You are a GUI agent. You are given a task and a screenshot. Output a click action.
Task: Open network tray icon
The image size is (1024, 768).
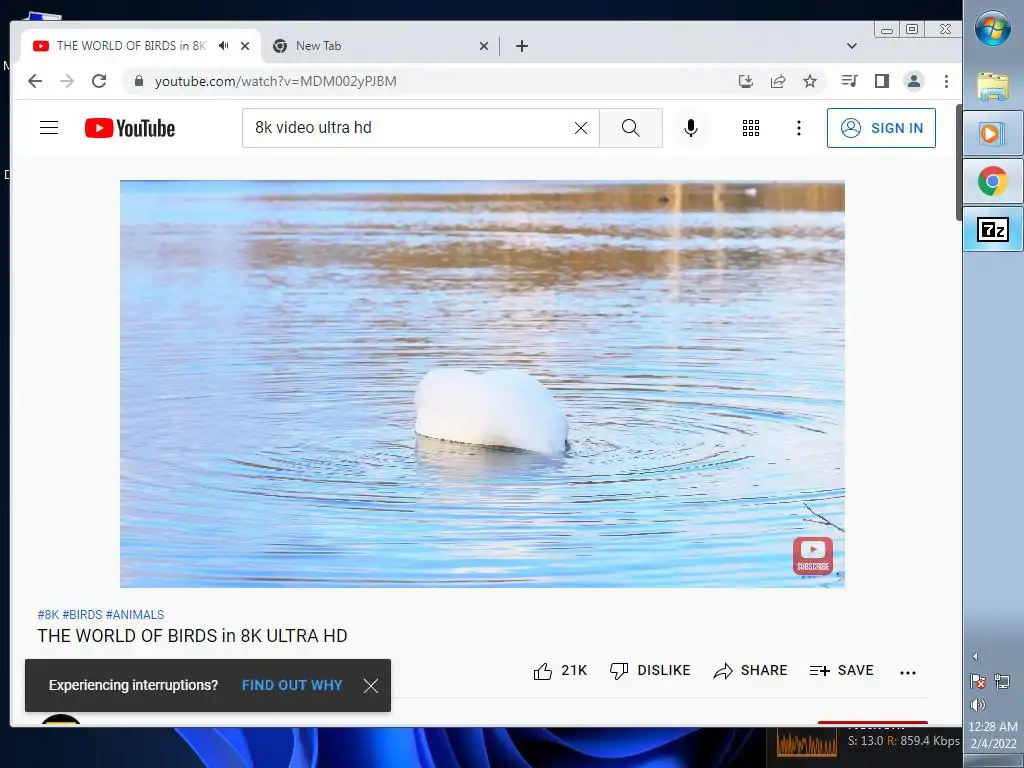[x=1002, y=682]
